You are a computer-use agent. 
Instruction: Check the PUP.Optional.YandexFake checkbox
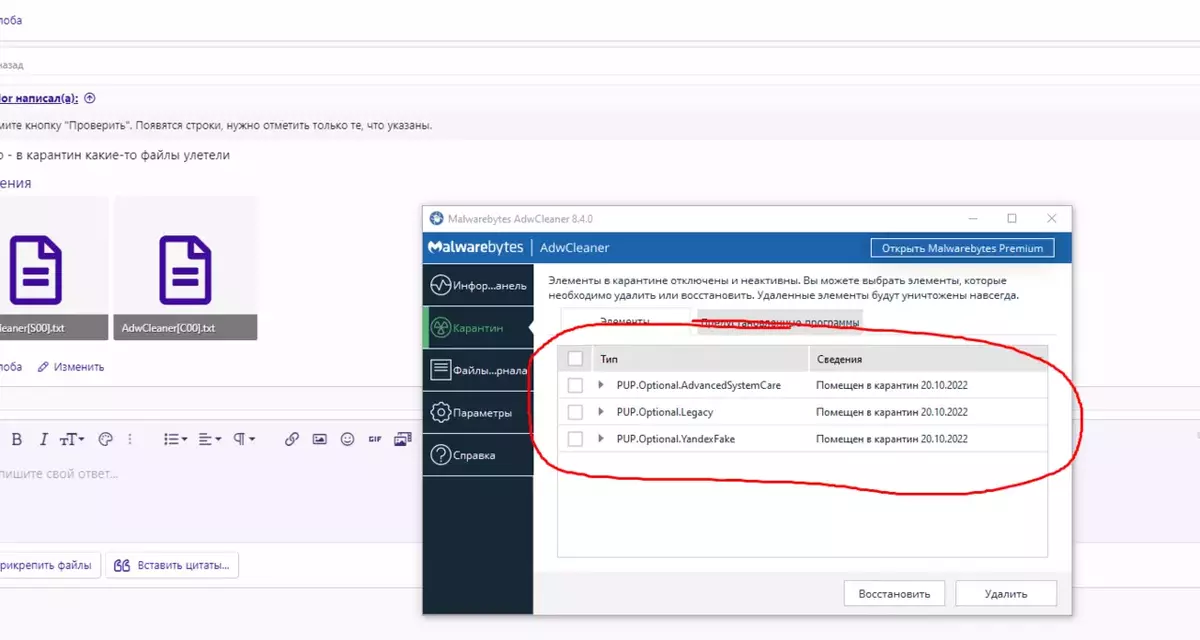pos(575,439)
